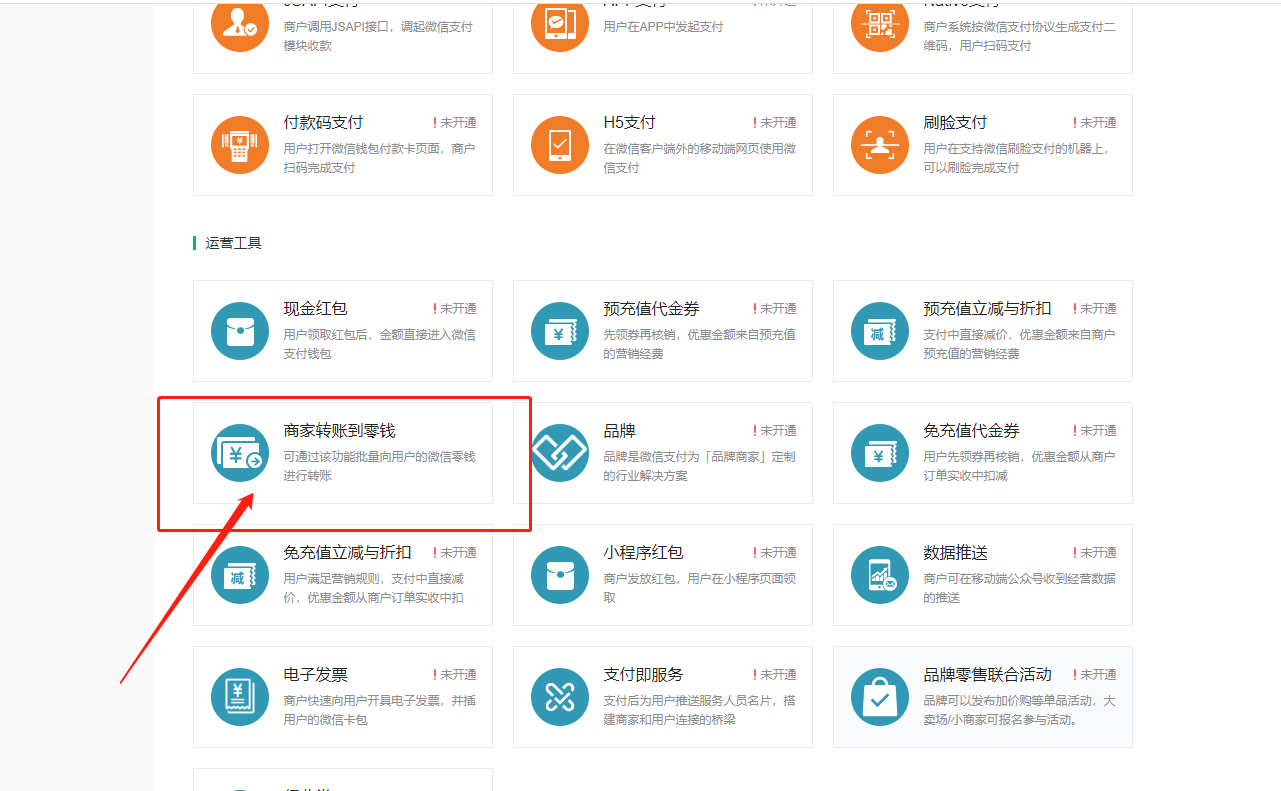Click the 品牌 linked-diamonds icon
Screen dimensions: 1281x791
560,453
